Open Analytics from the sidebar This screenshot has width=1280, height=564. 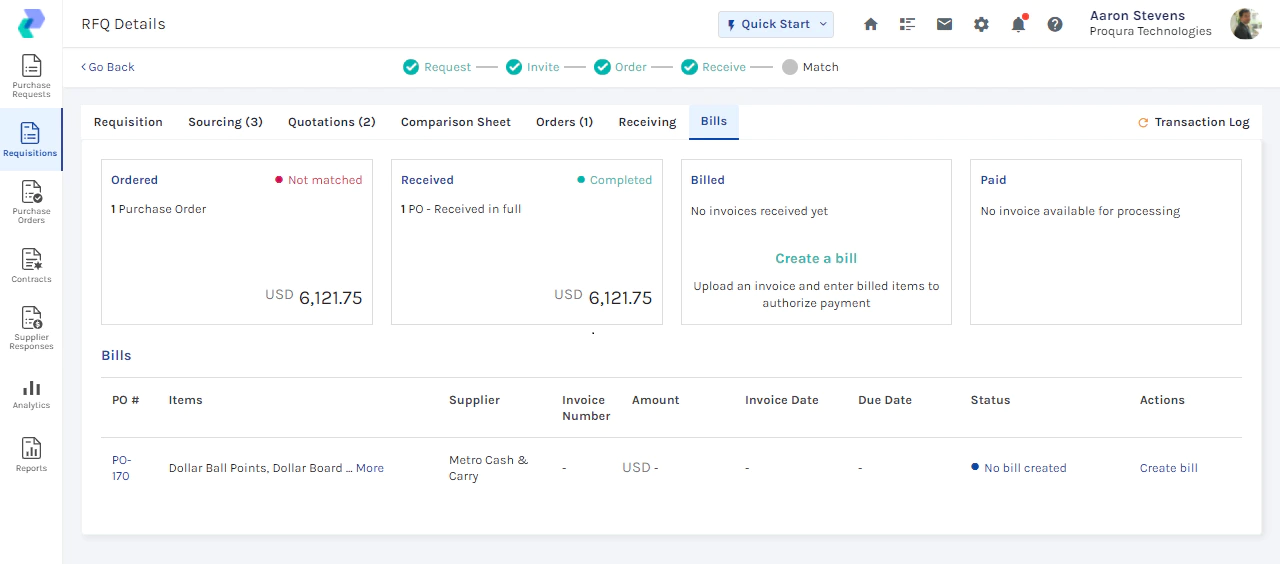pos(31,394)
